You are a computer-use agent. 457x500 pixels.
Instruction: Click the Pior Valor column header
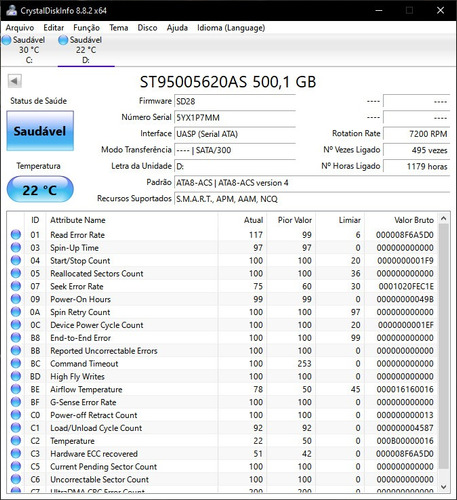point(295,220)
